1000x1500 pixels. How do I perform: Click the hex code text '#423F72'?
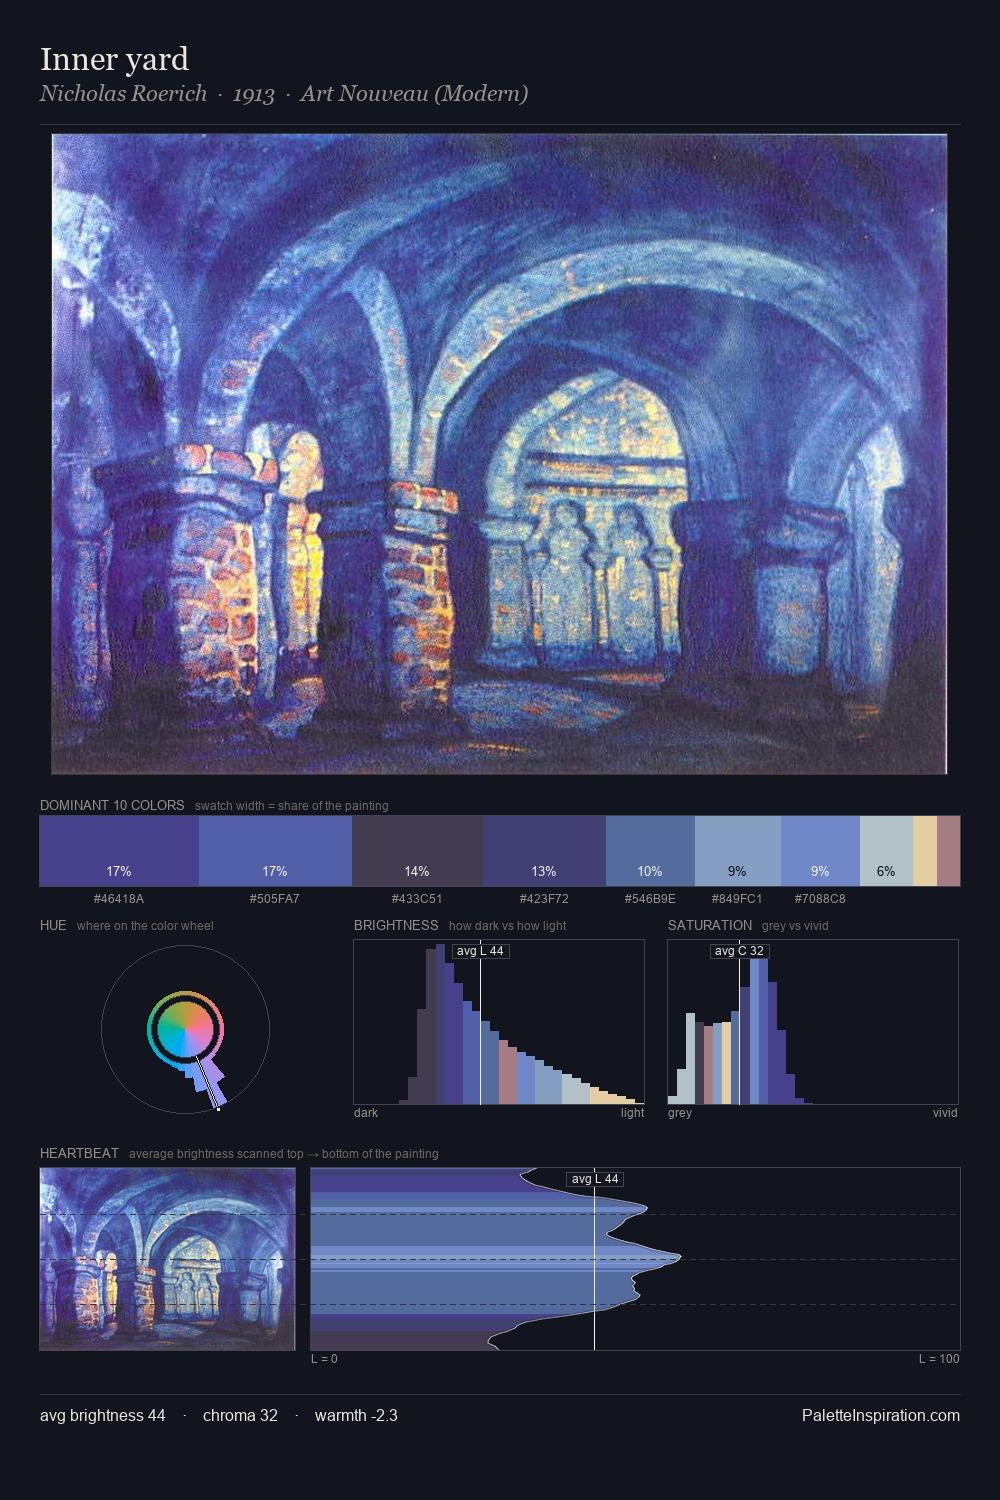tap(544, 899)
